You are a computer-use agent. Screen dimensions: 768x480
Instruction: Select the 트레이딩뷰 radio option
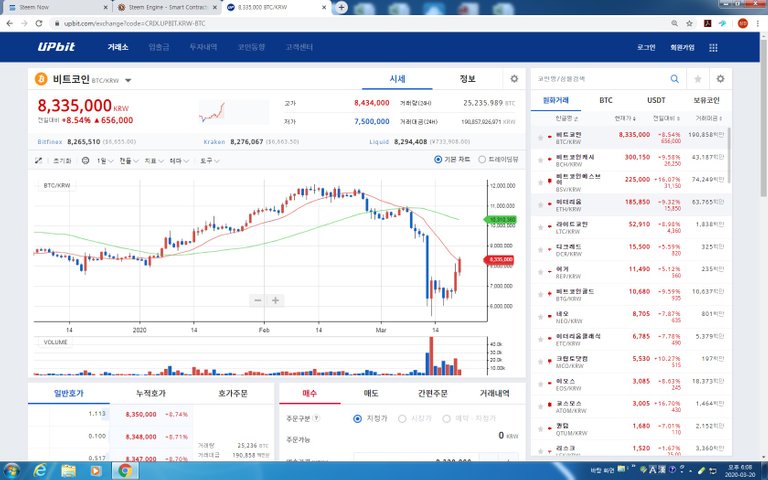tap(481, 159)
